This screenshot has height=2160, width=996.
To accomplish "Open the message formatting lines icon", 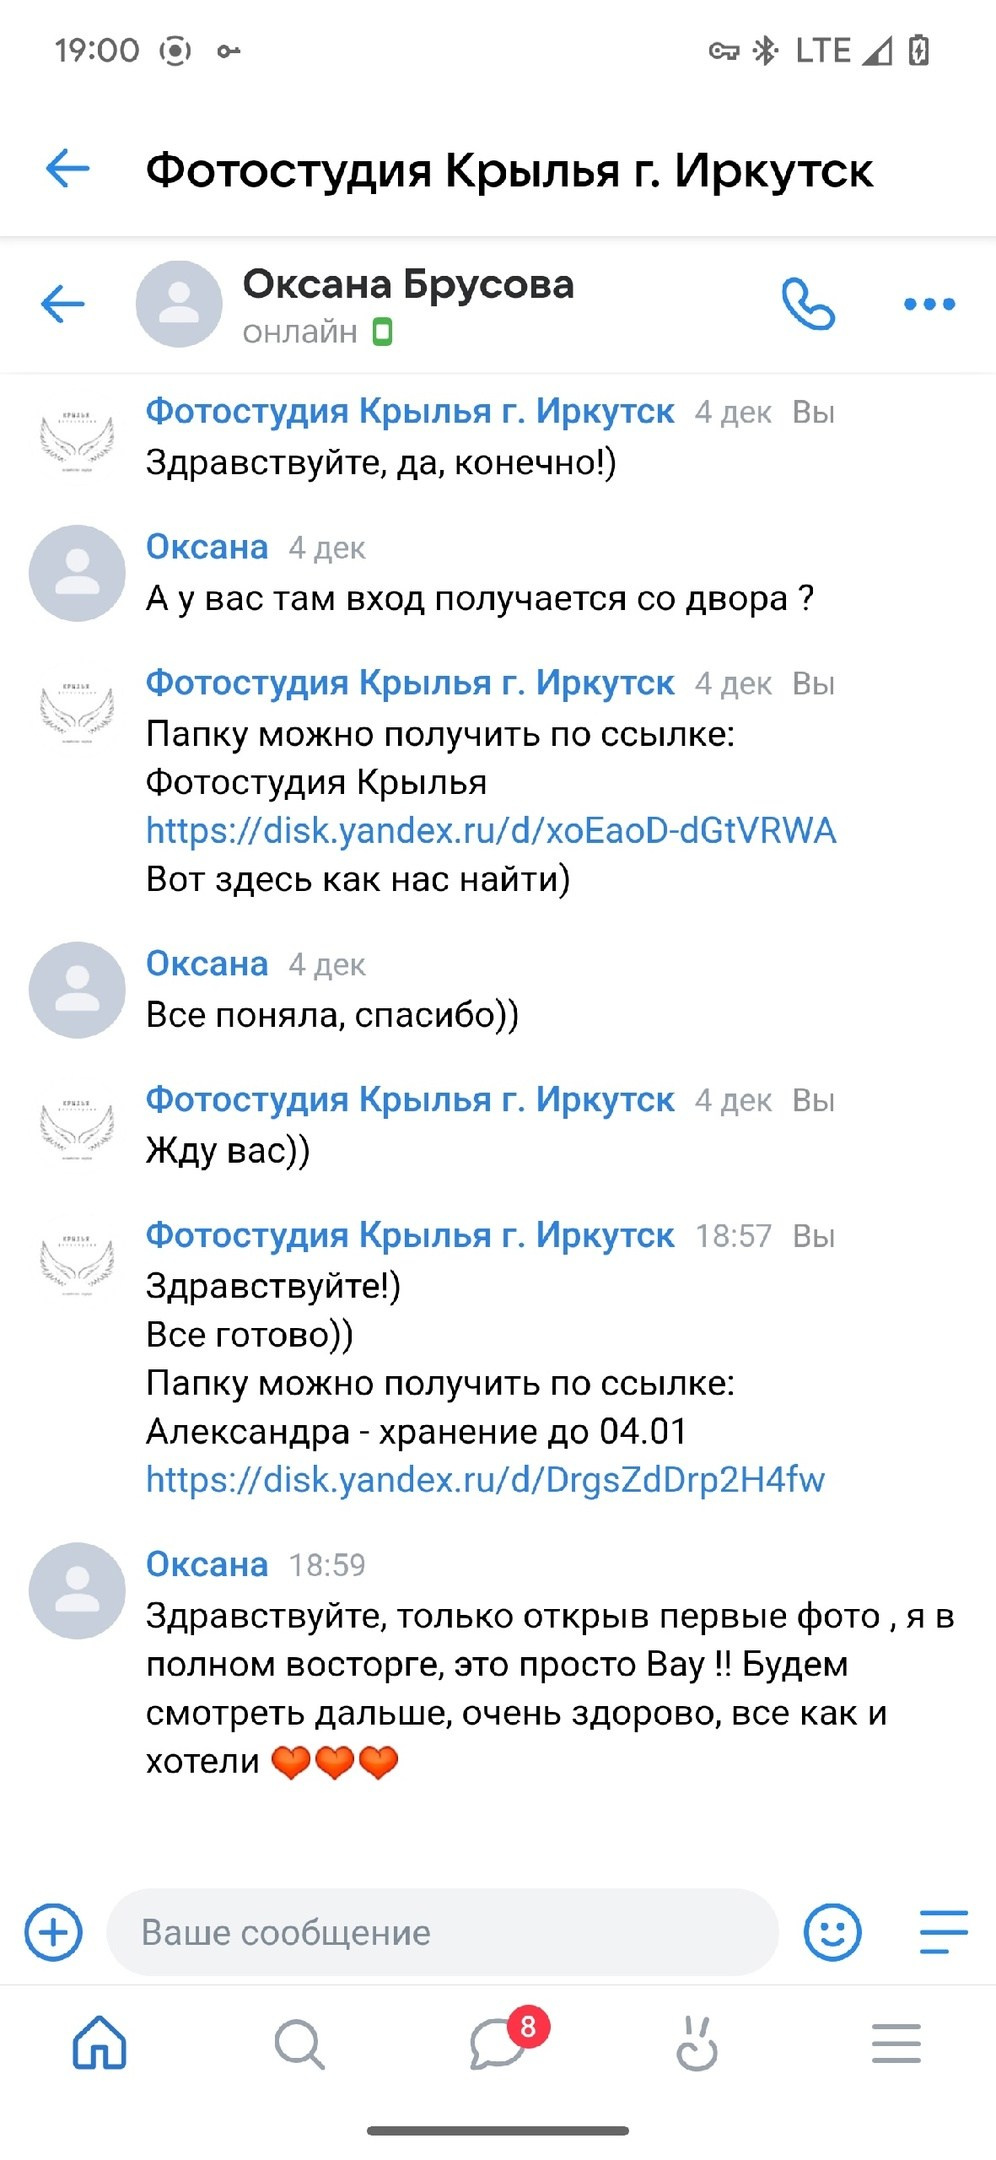I will [x=940, y=1932].
